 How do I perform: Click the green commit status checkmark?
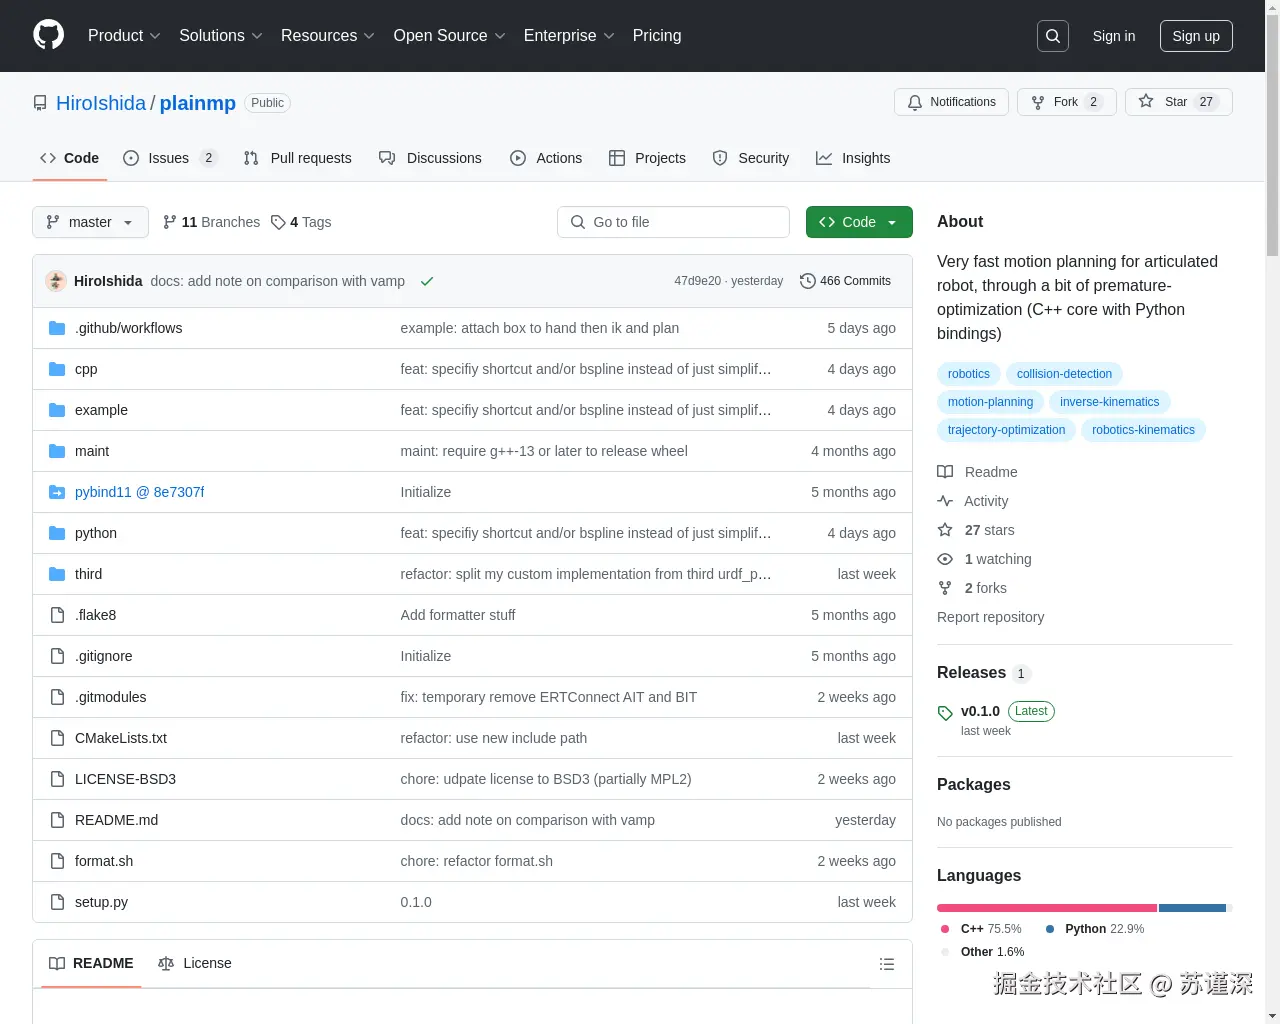(x=427, y=281)
